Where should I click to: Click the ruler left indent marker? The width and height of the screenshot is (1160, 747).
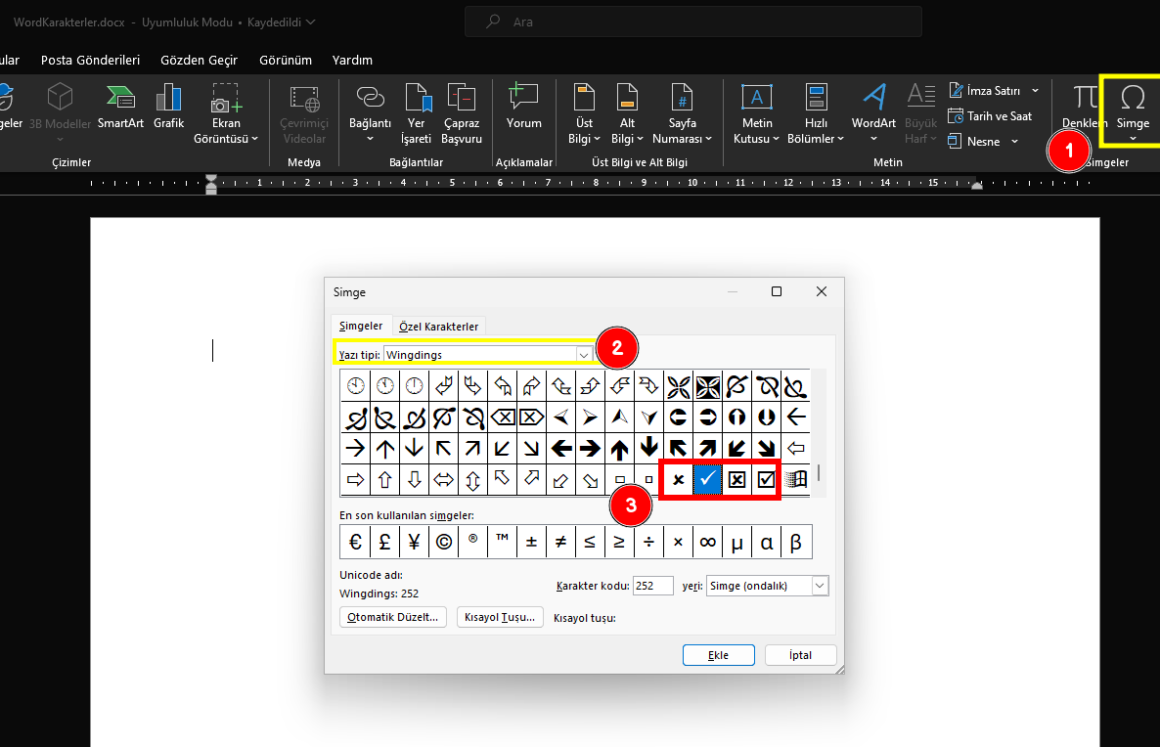point(211,184)
